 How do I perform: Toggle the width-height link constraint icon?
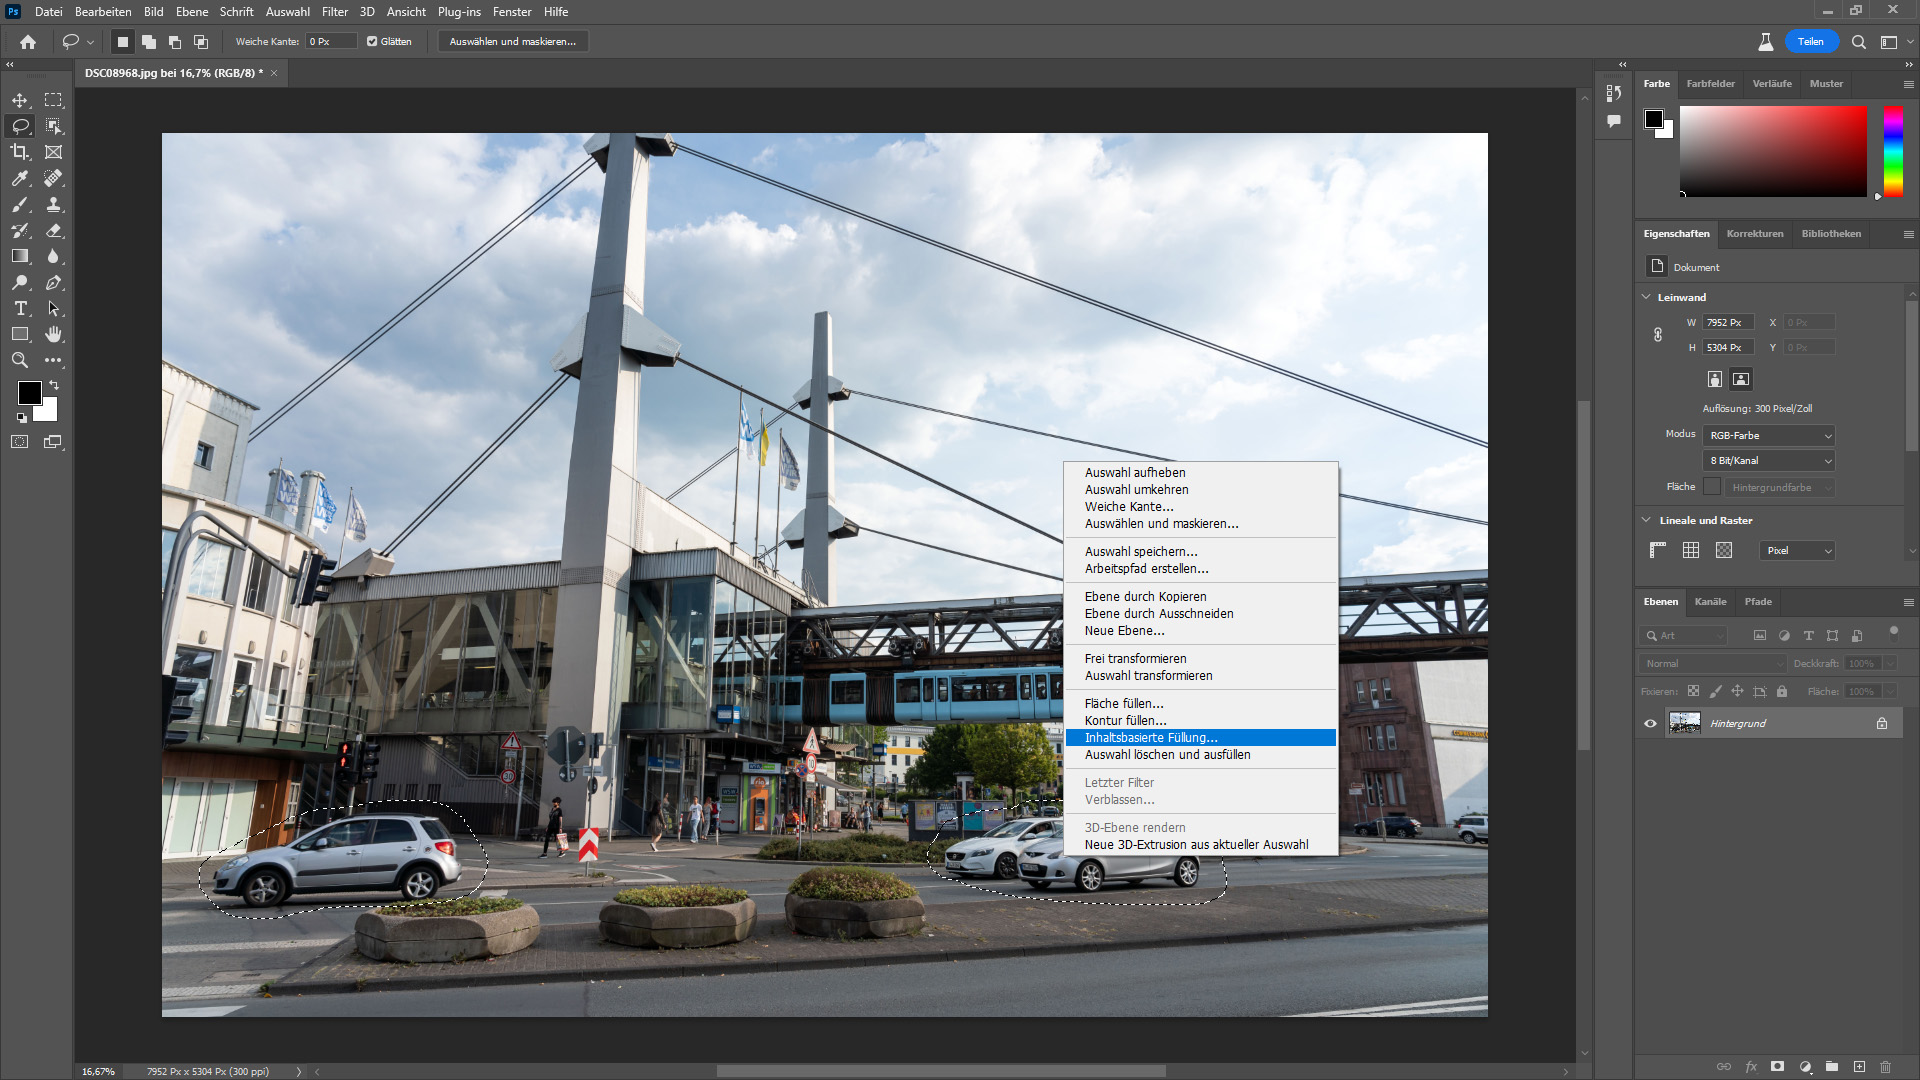point(1658,335)
